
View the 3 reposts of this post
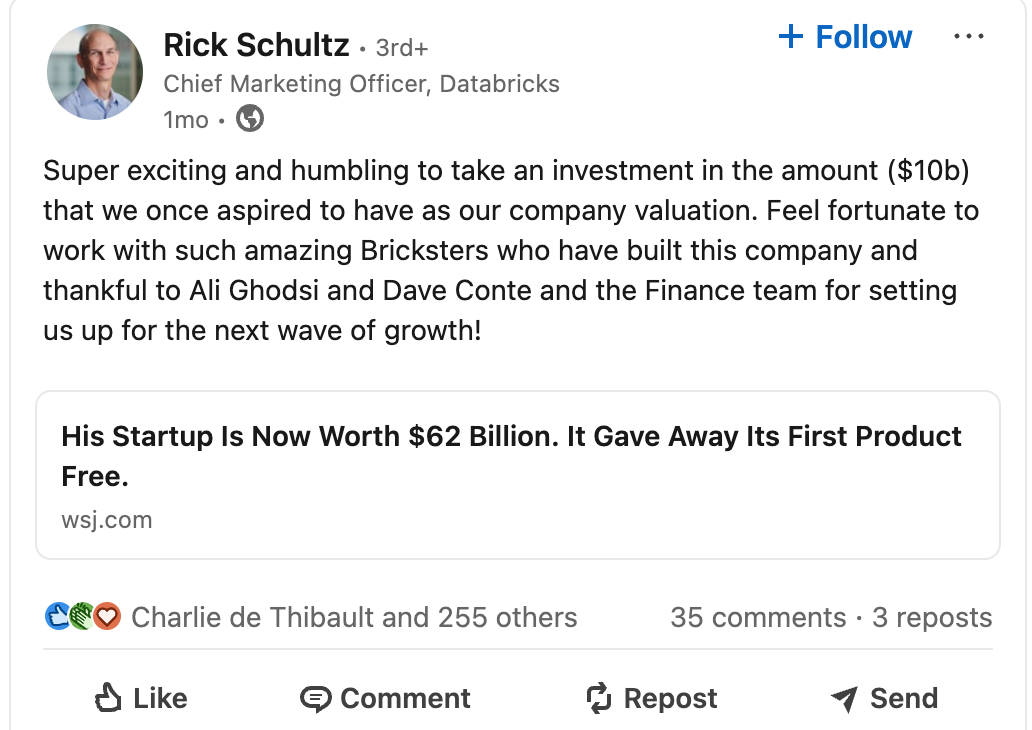click(930, 617)
